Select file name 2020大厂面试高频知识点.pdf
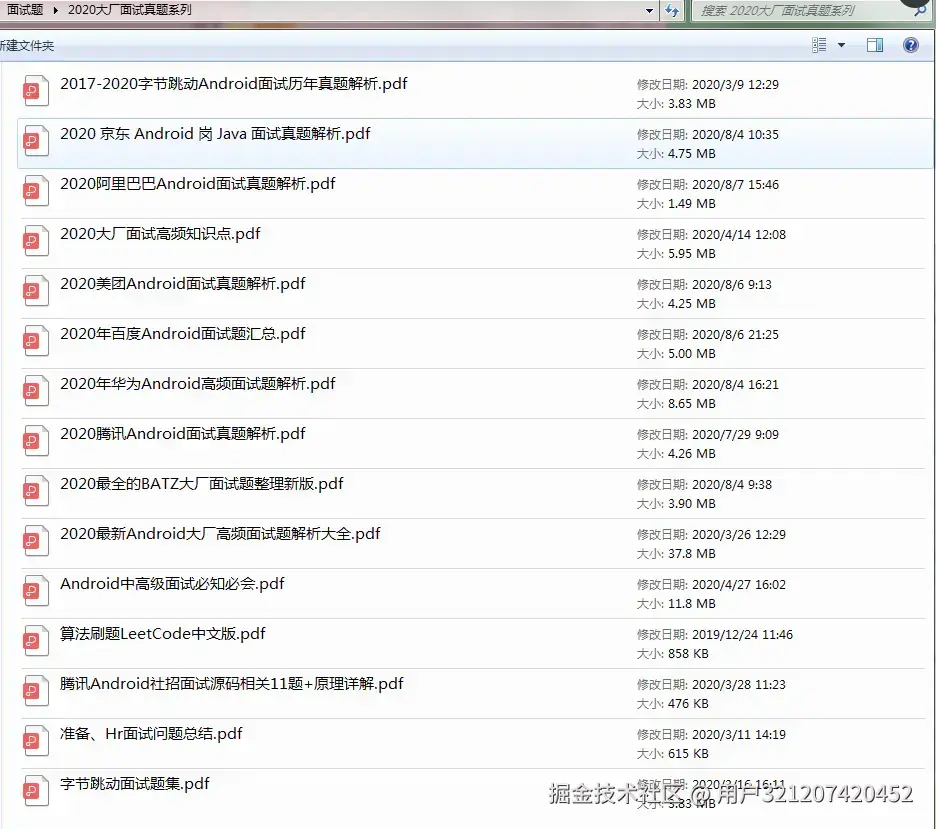 (160, 234)
